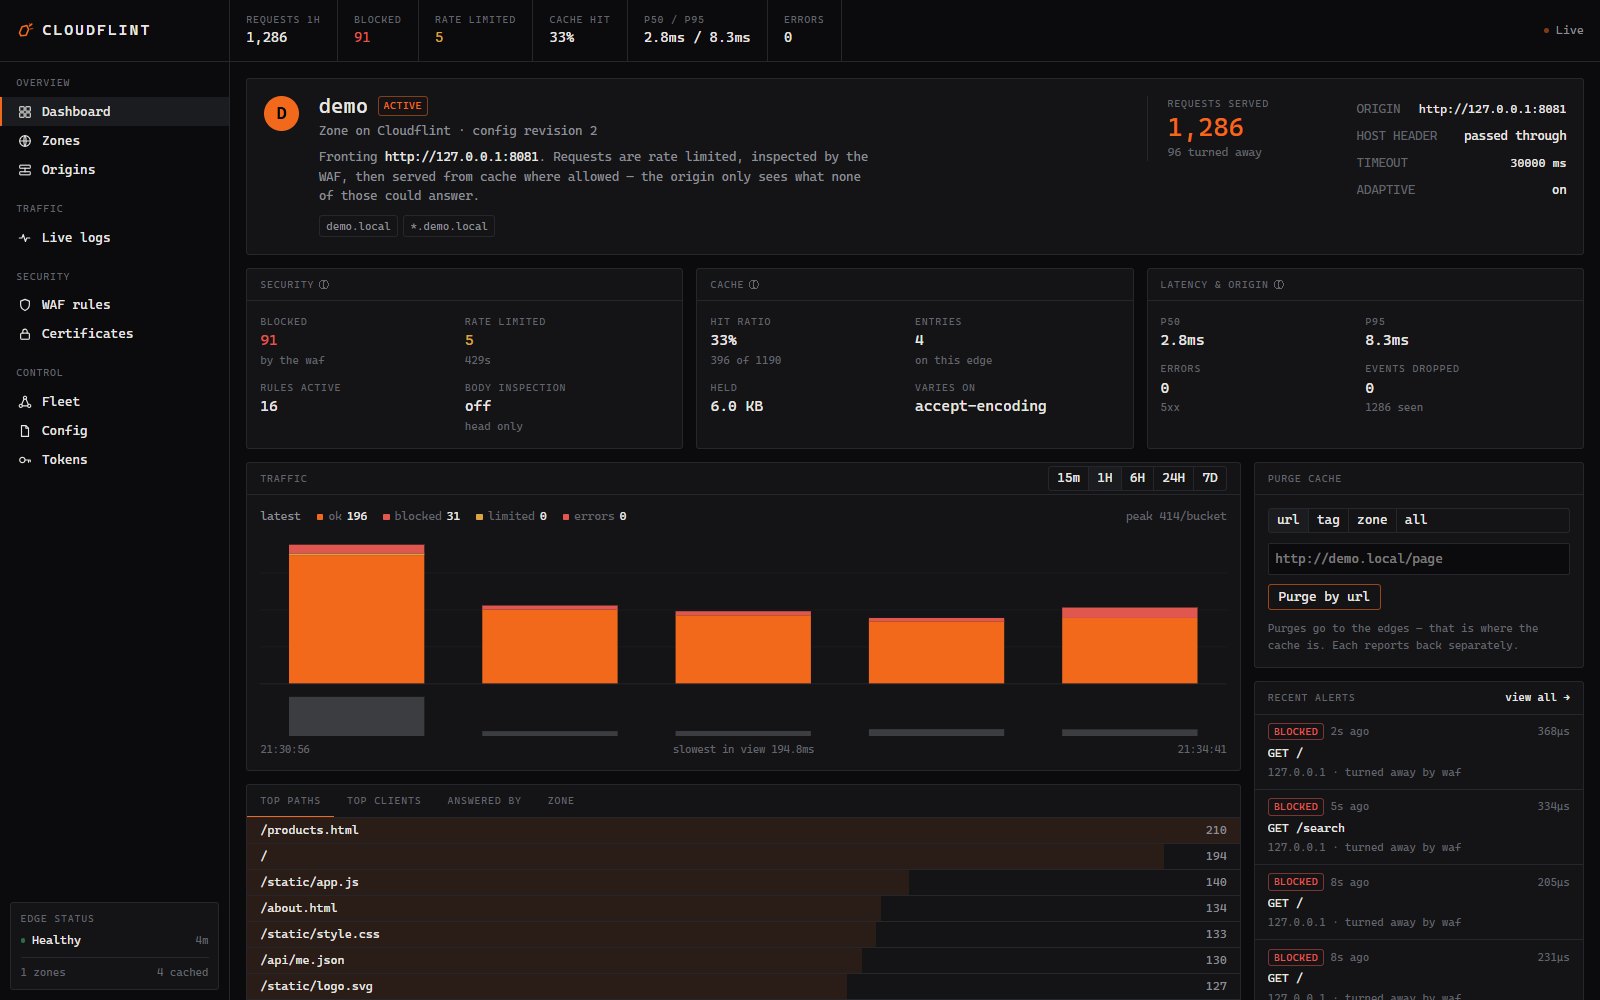The width and height of the screenshot is (1600, 1000).
Task: Select the zone purge mode
Action: coord(1372,520)
